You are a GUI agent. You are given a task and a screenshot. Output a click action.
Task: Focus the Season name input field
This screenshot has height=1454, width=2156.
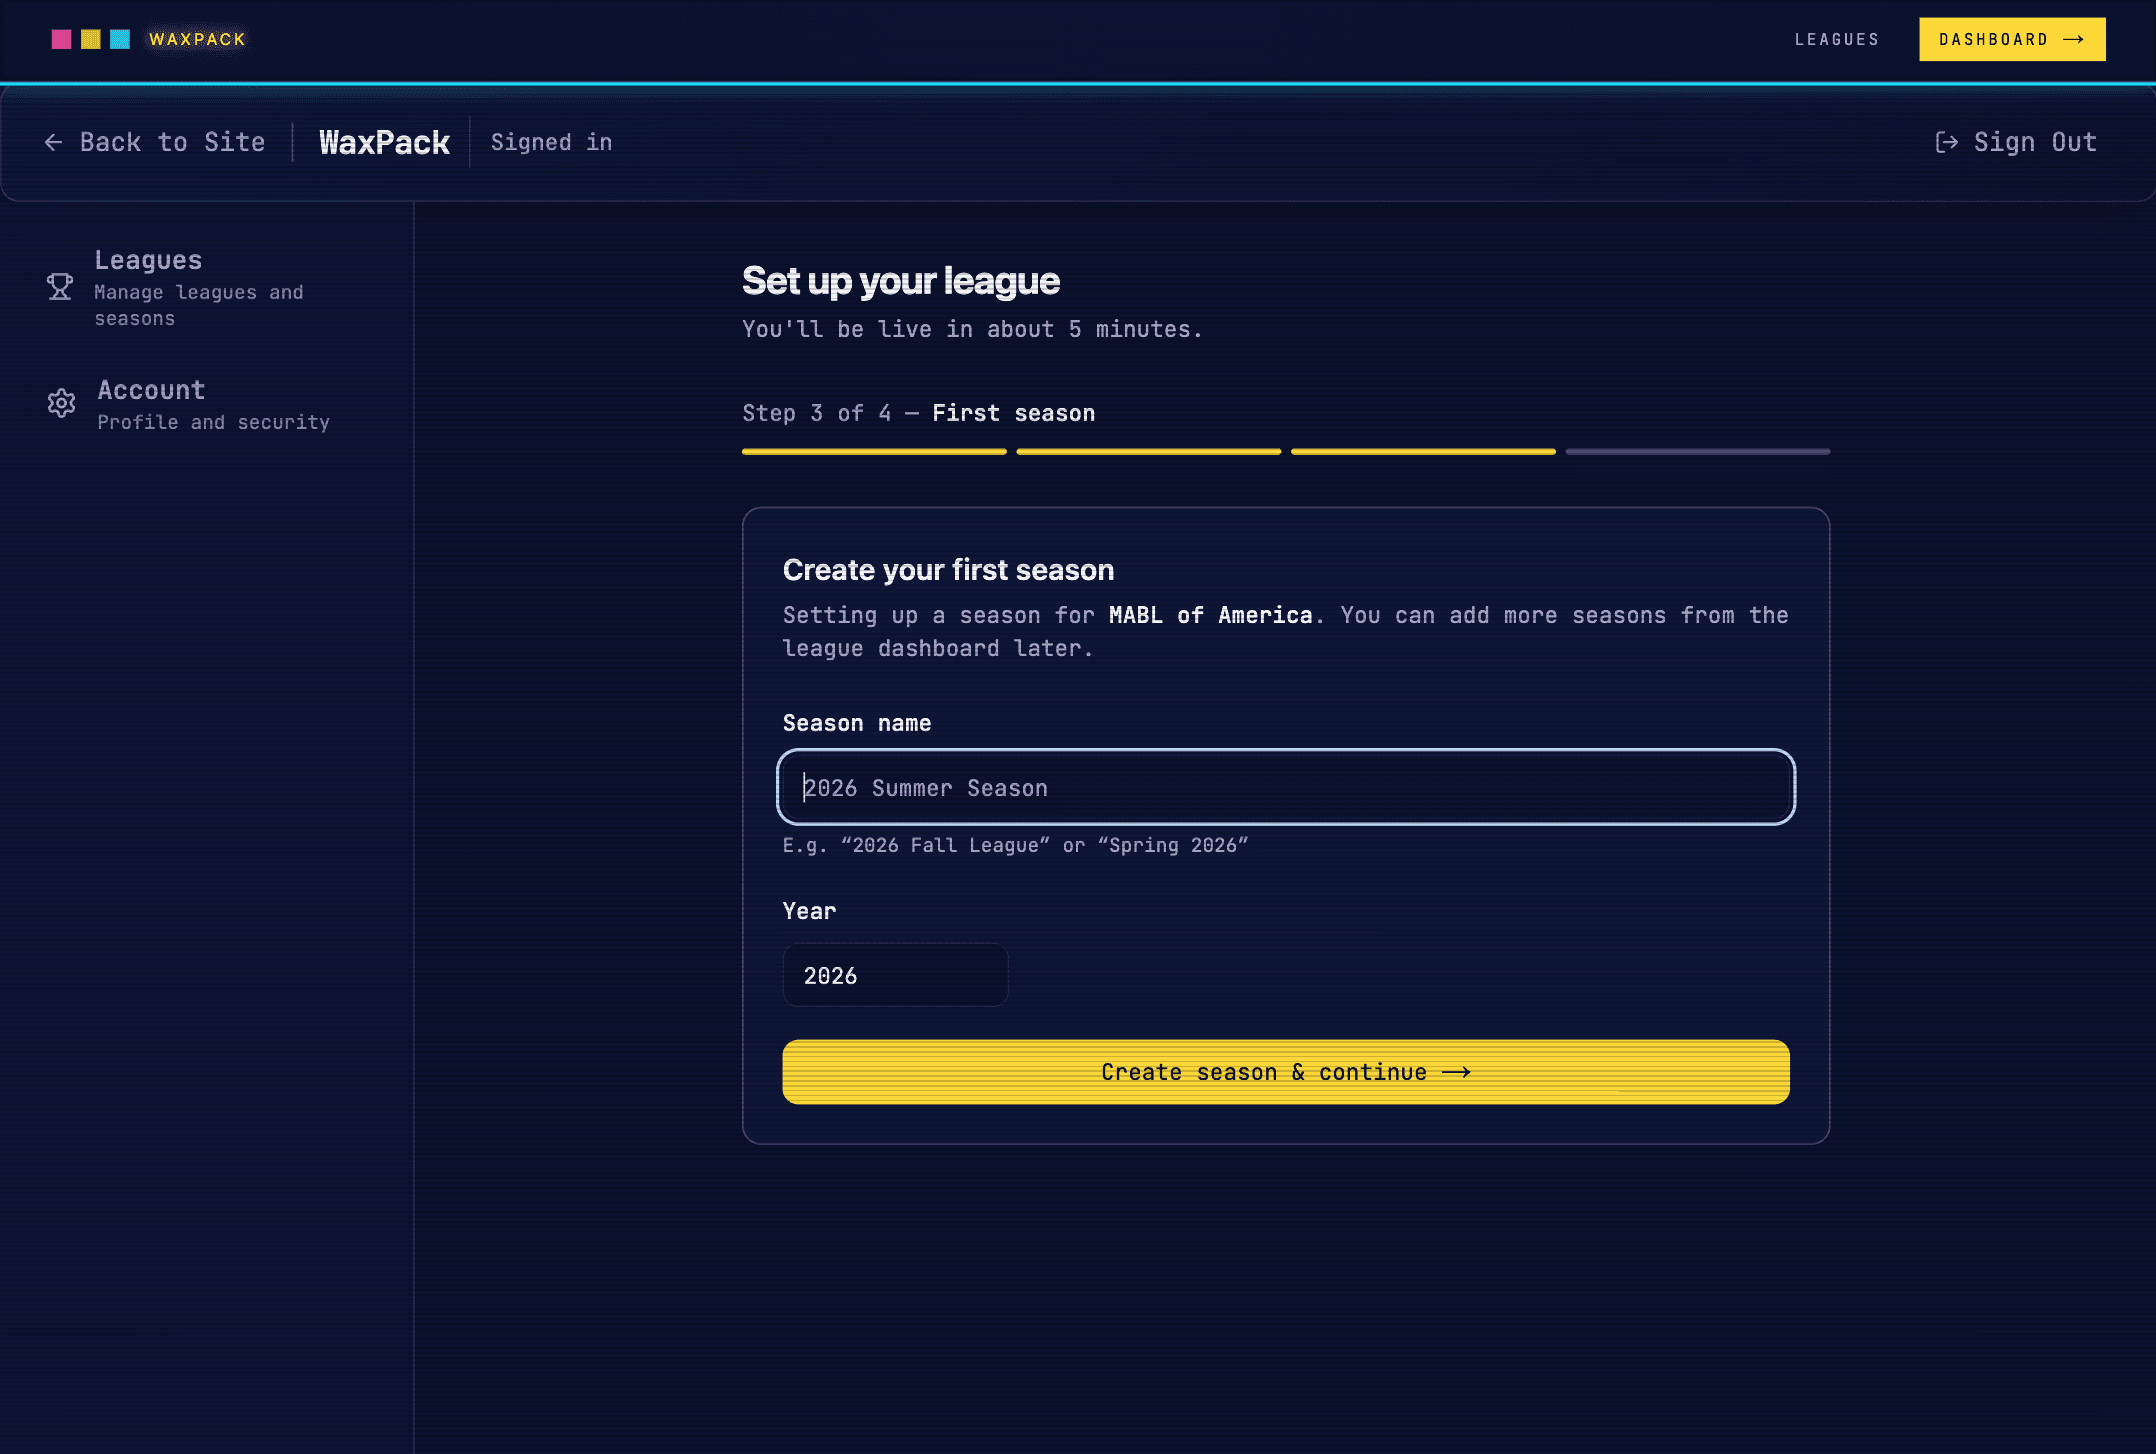[x=1286, y=787]
